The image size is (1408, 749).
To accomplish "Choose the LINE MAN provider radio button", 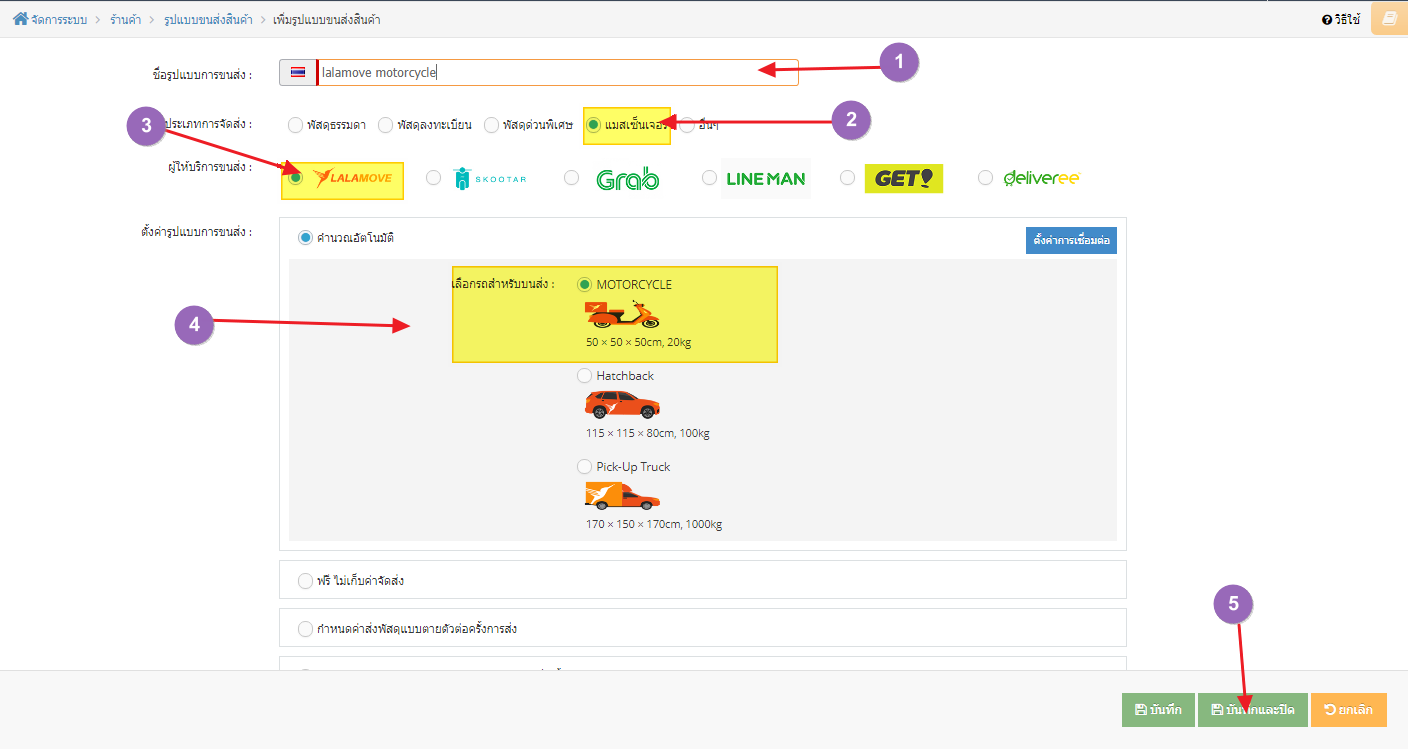I will (x=709, y=178).
